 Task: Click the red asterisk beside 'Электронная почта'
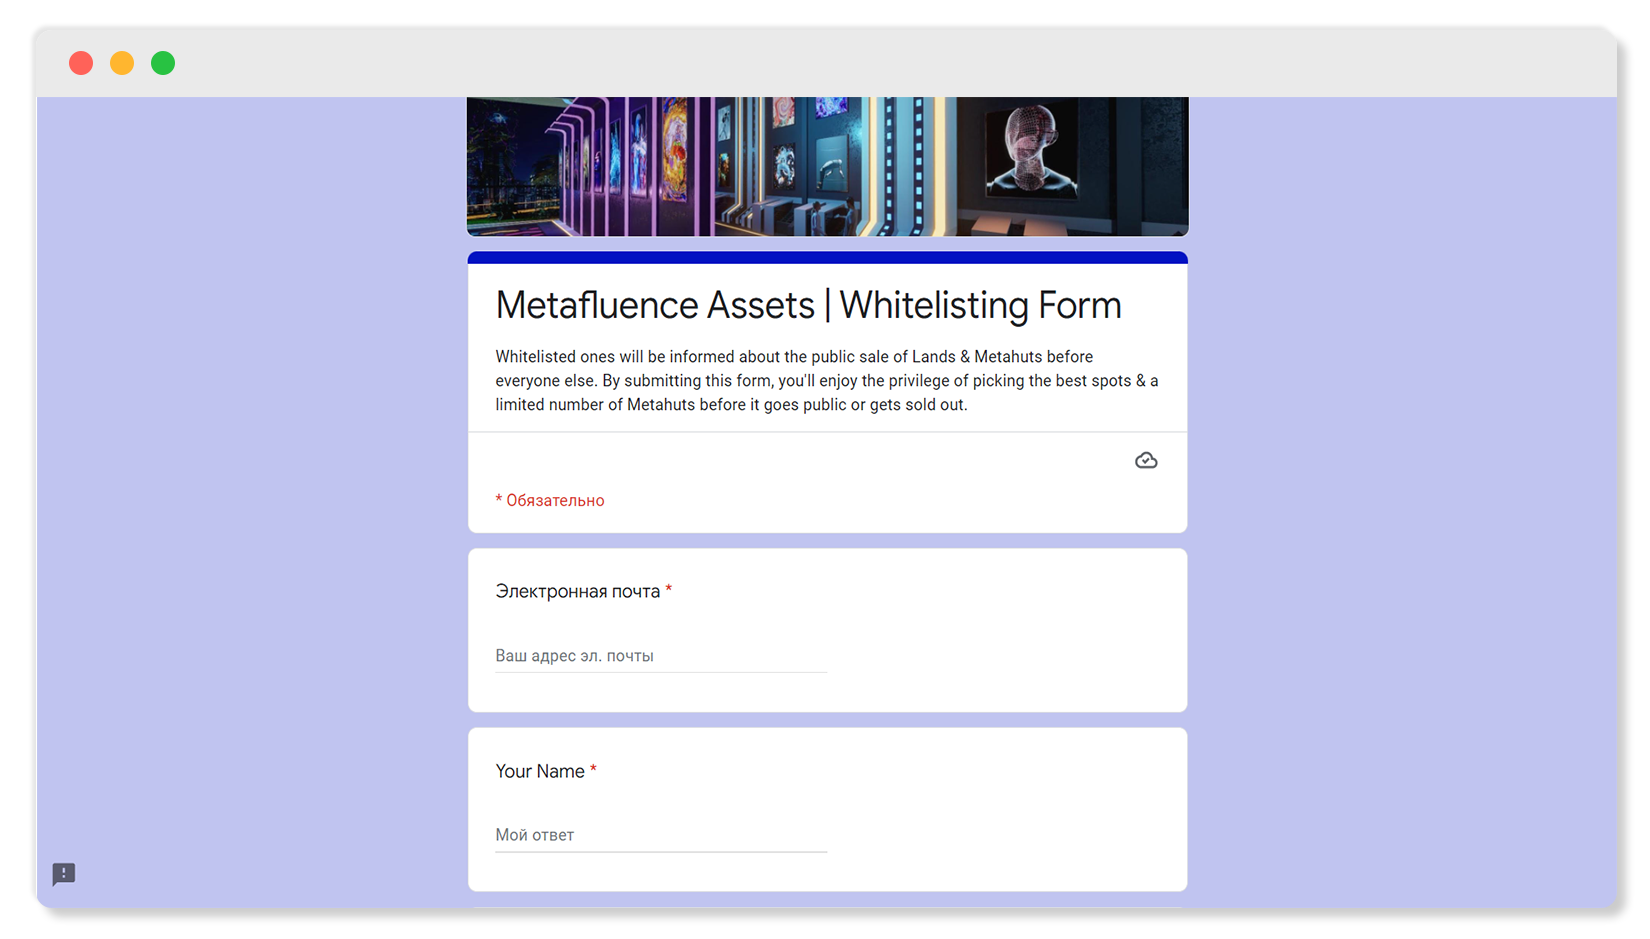click(x=669, y=590)
